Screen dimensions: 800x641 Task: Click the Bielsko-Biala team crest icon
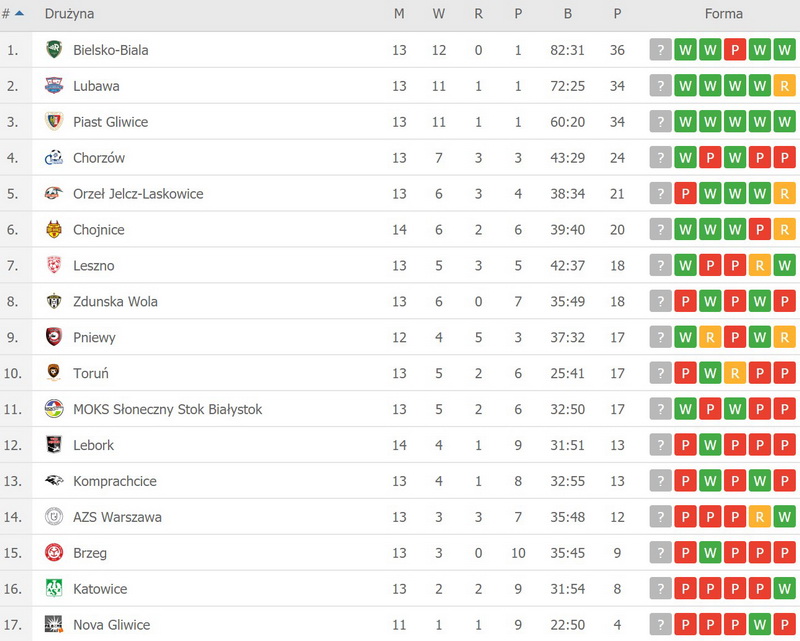(54, 50)
